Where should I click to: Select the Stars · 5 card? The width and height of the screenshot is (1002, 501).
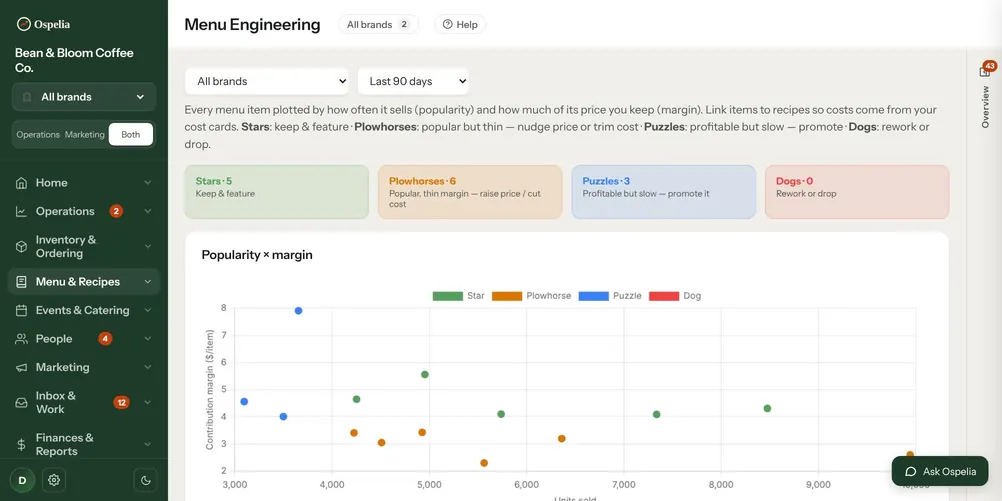click(x=277, y=192)
